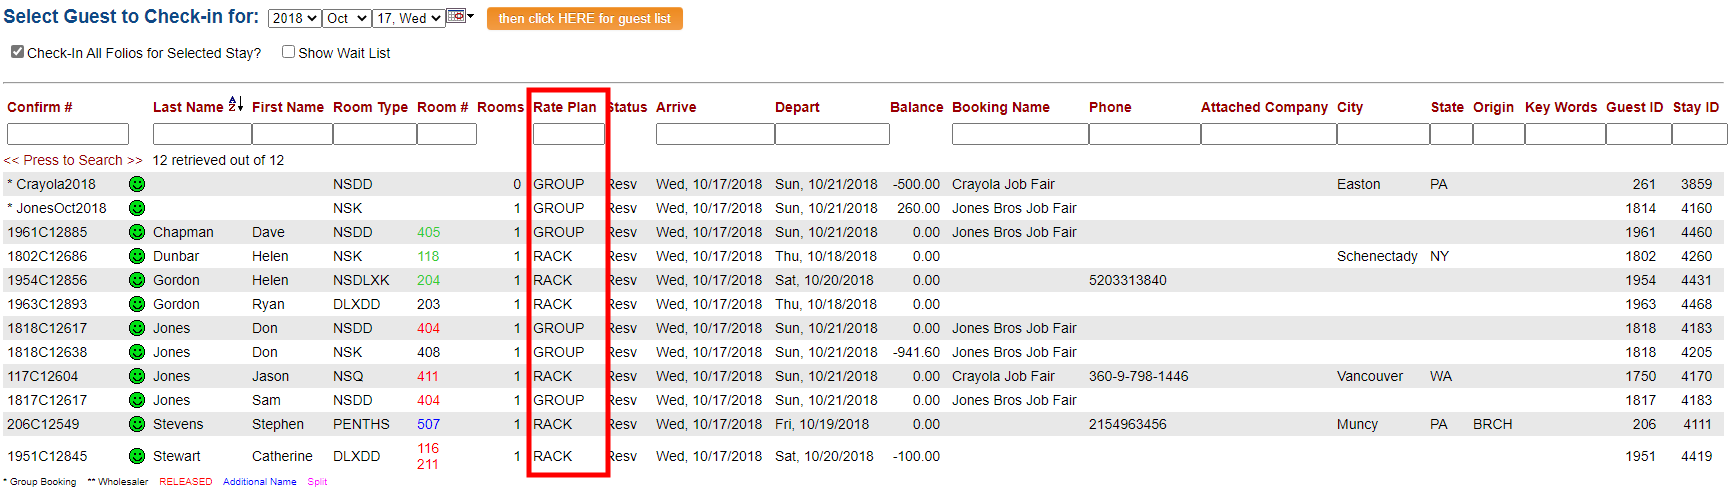Viewport: 1728px width, 498px height.
Task: Click the Press to Search link
Action: [73, 160]
